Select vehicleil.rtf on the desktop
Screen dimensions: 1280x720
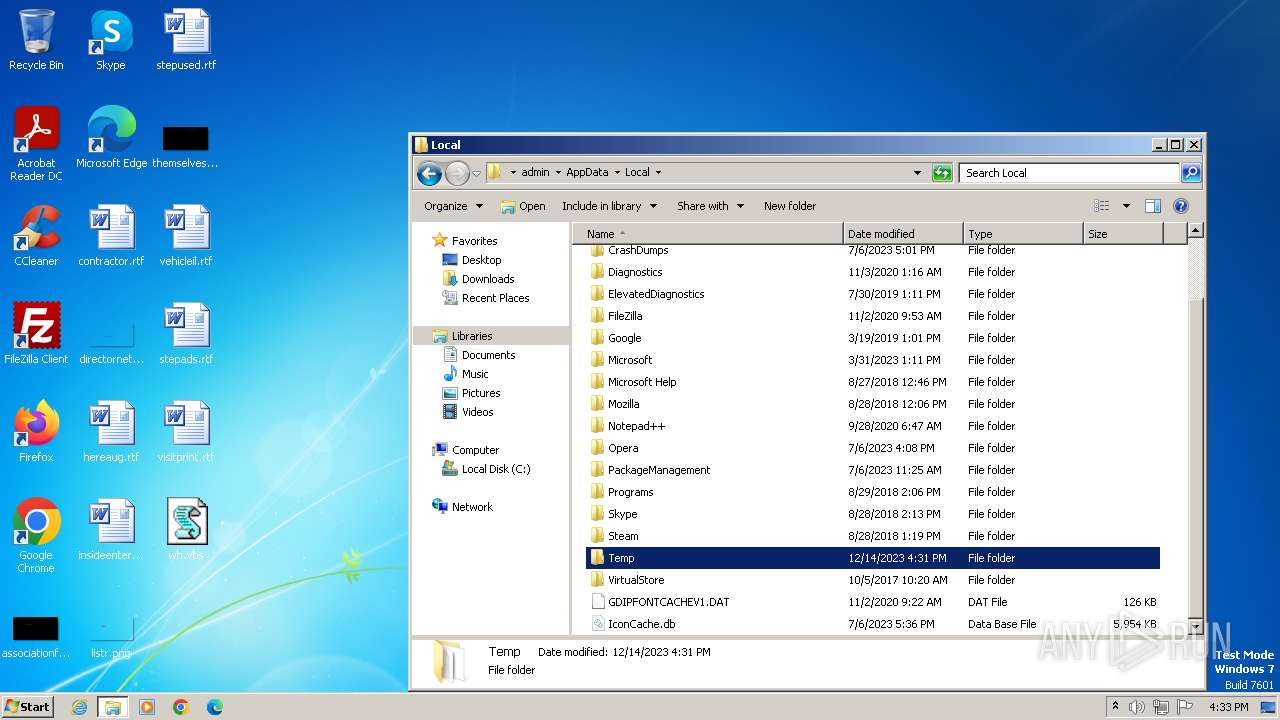(x=186, y=235)
